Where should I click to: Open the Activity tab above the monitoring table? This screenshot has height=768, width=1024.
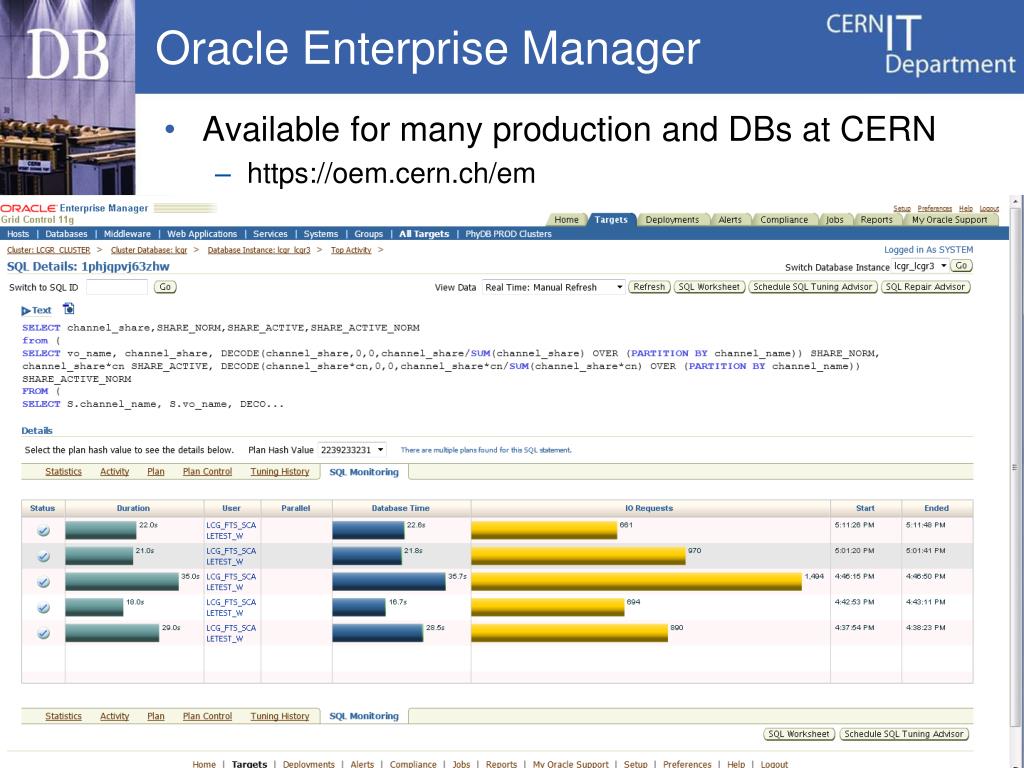(114, 472)
